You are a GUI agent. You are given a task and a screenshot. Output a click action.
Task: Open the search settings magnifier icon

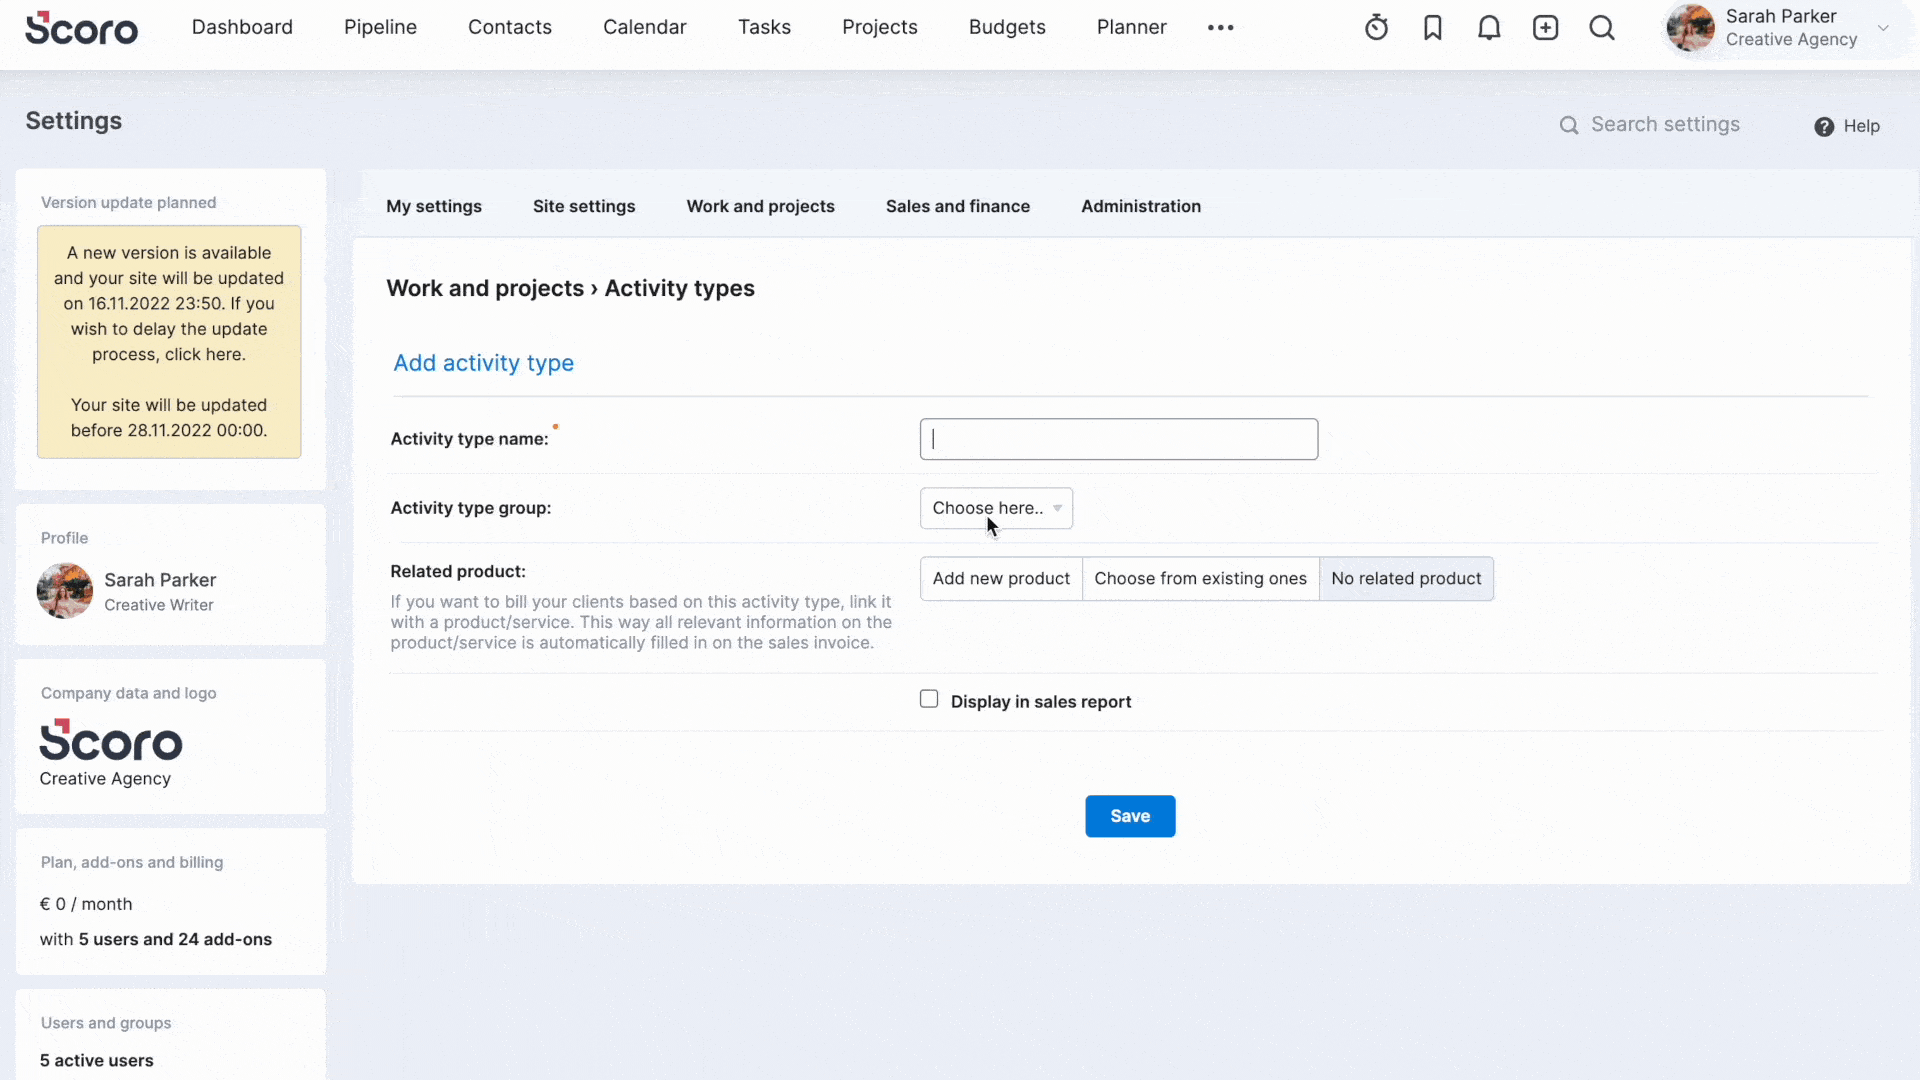[1569, 124]
